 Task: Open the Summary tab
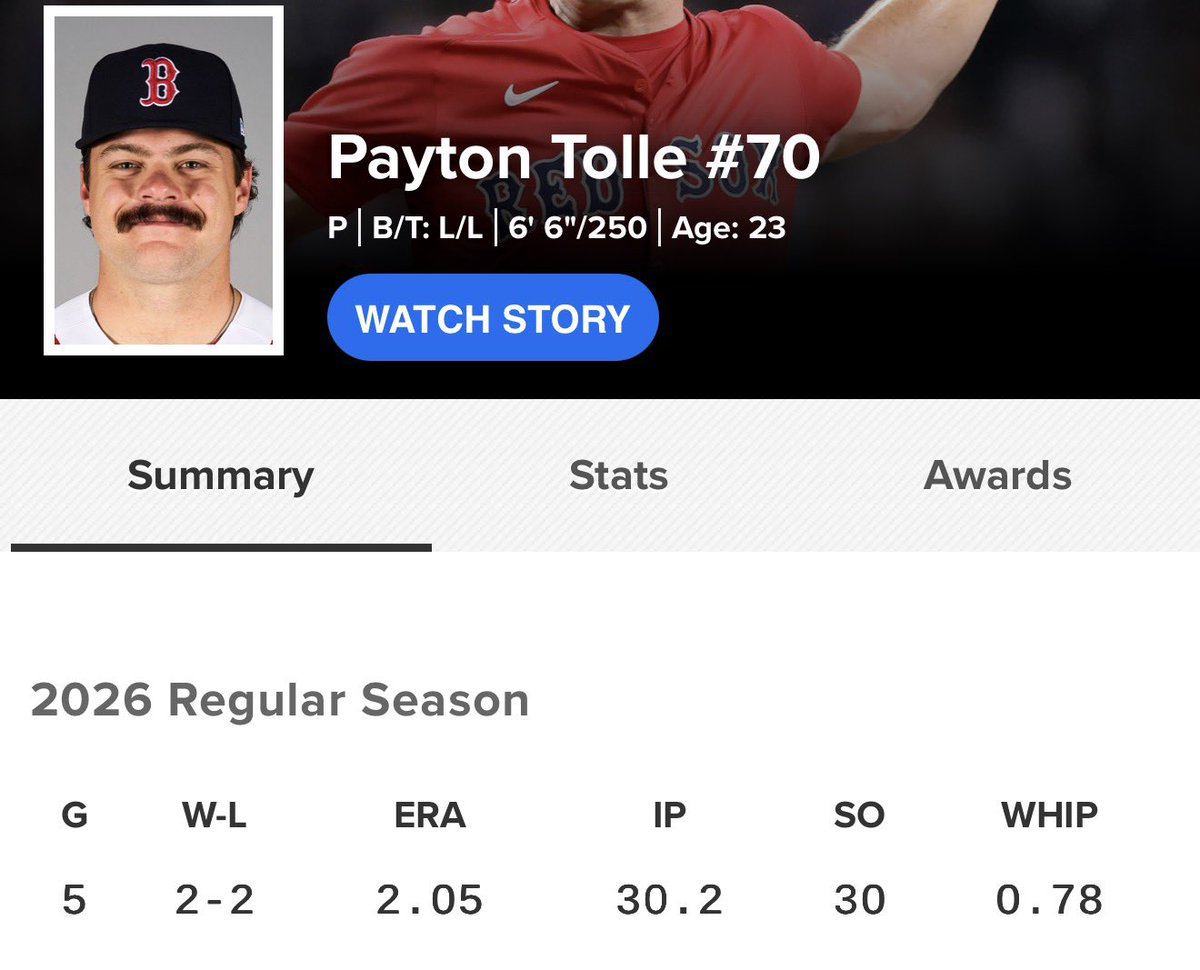coord(221,475)
